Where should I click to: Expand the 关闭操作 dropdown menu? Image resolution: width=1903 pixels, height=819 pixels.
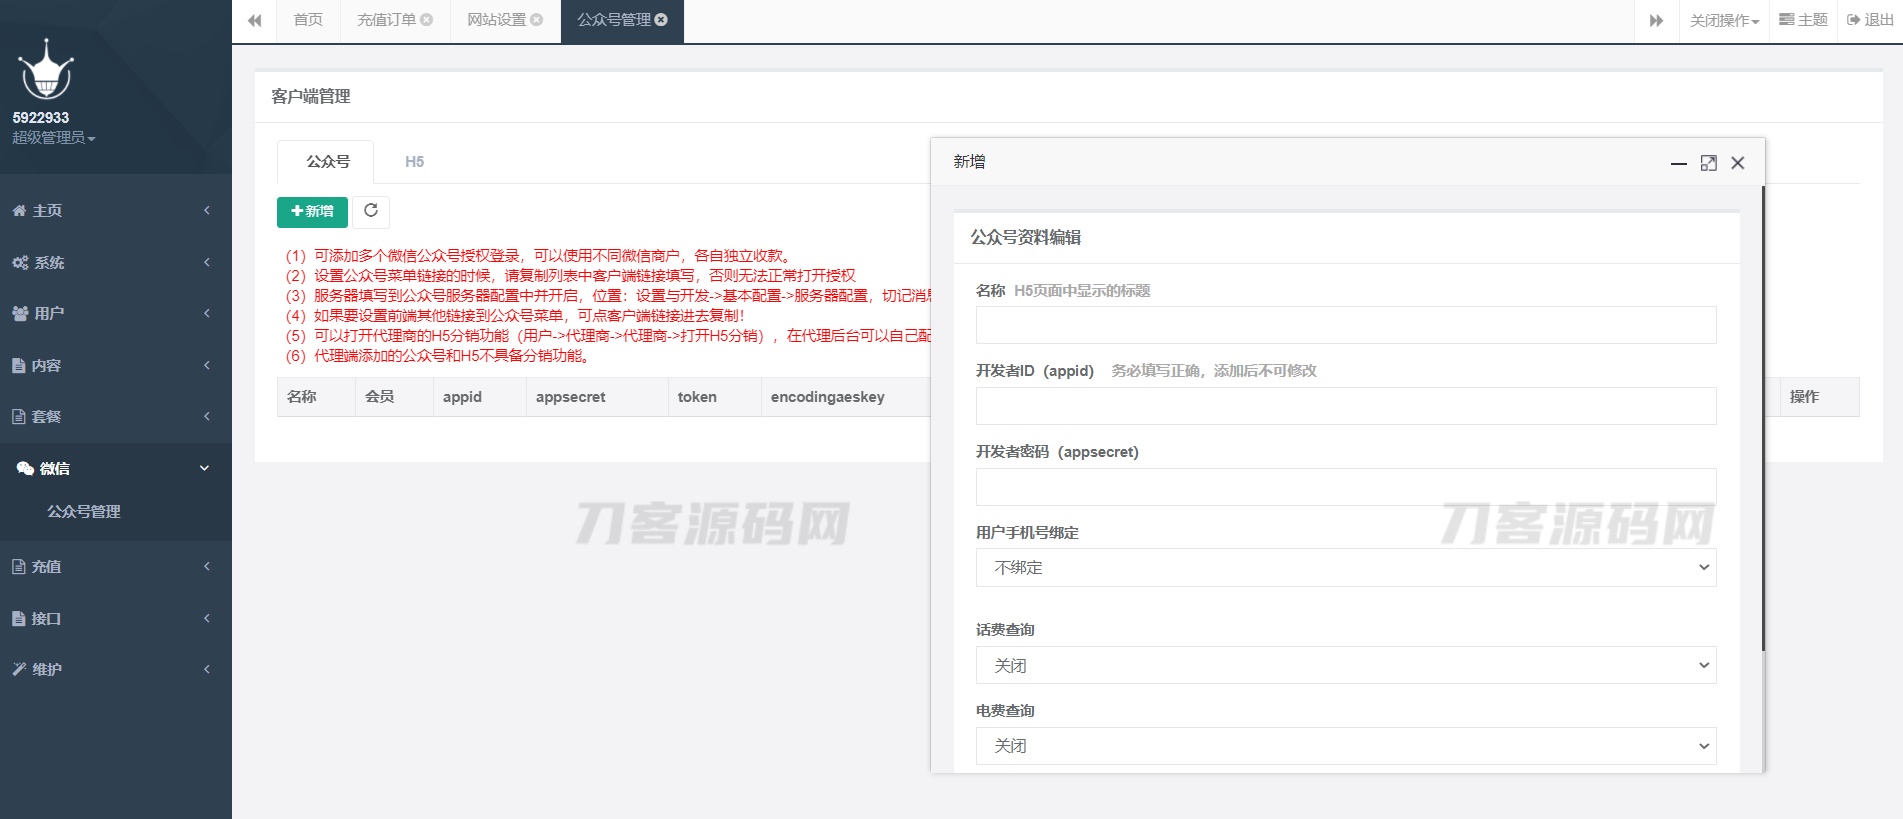1724,21
